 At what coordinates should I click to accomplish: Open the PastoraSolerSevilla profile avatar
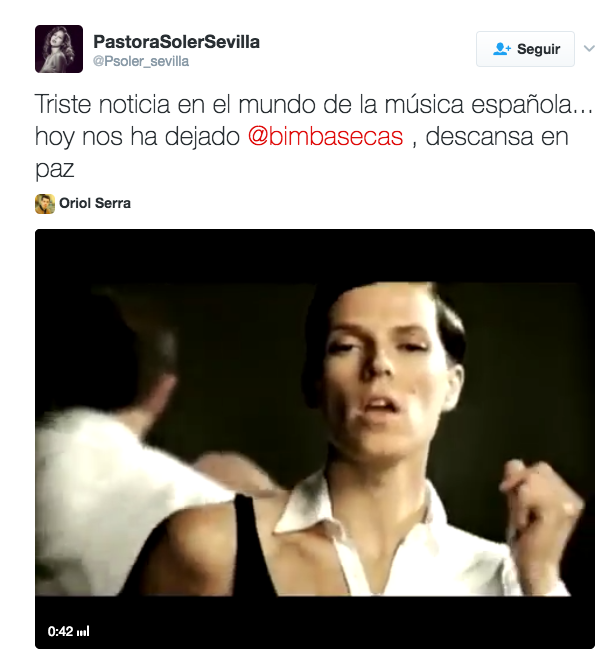pyautogui.click(x=59, y=49)
